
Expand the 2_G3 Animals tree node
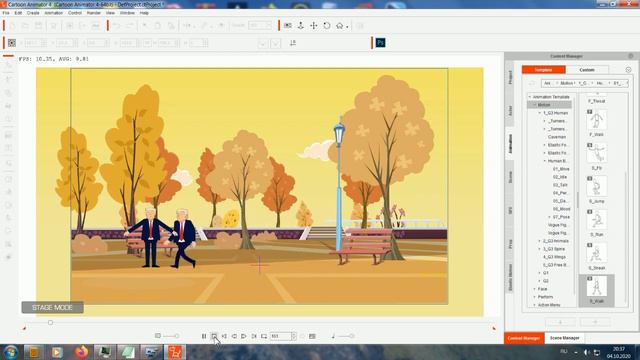(x=540, y=241)
